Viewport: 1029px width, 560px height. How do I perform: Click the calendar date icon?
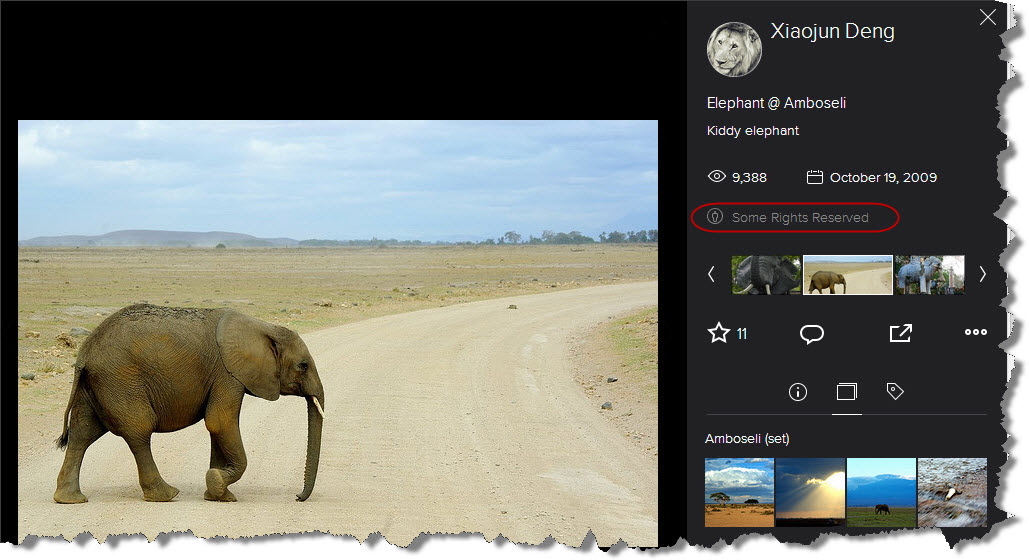814,177
